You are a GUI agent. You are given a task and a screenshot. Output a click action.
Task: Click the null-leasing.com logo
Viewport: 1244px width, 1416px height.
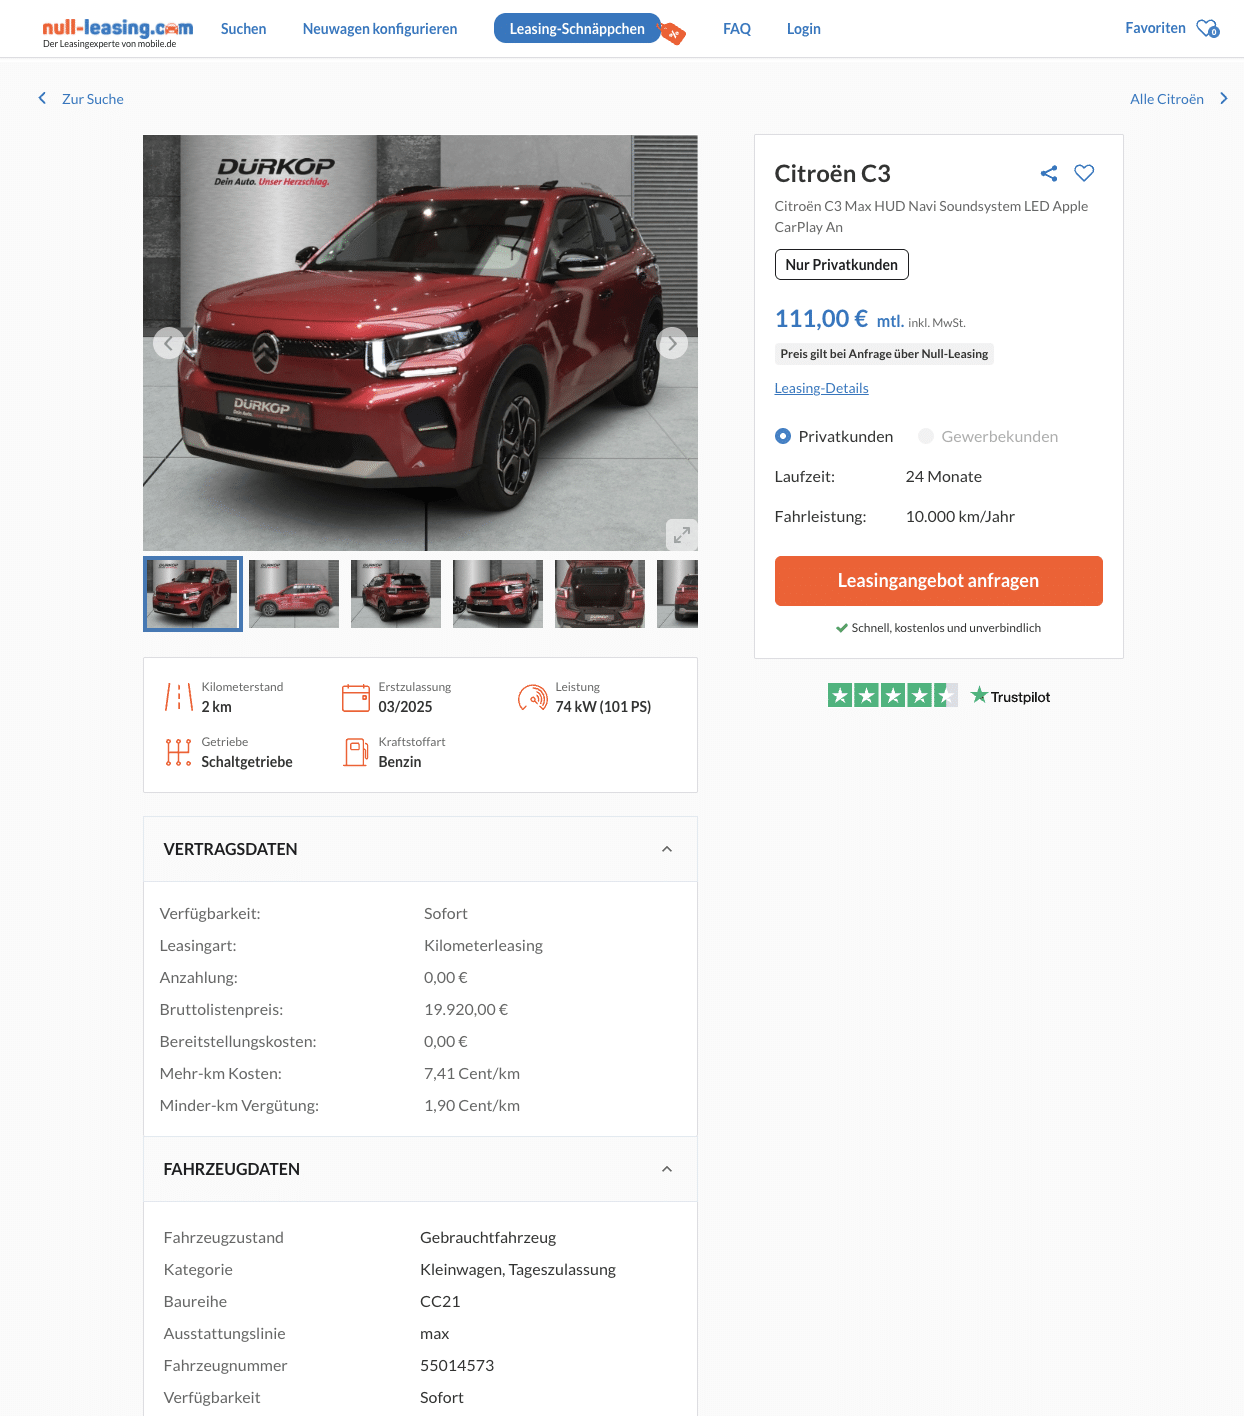[117, 31]
